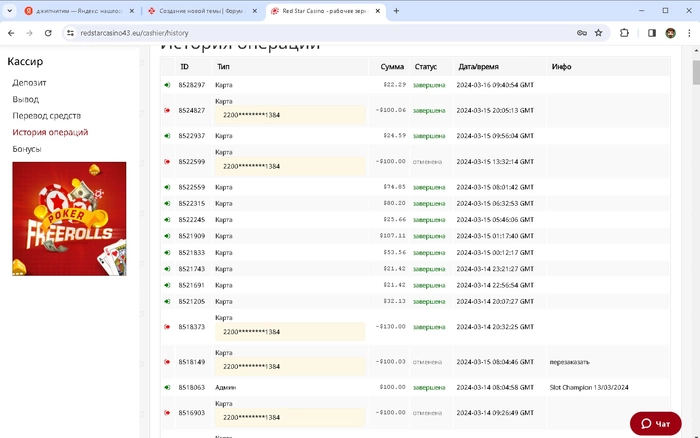The image size is (700, 438).
Task: Click red withdrawal icon for transaction 8524827
Action: click(167, 110)
